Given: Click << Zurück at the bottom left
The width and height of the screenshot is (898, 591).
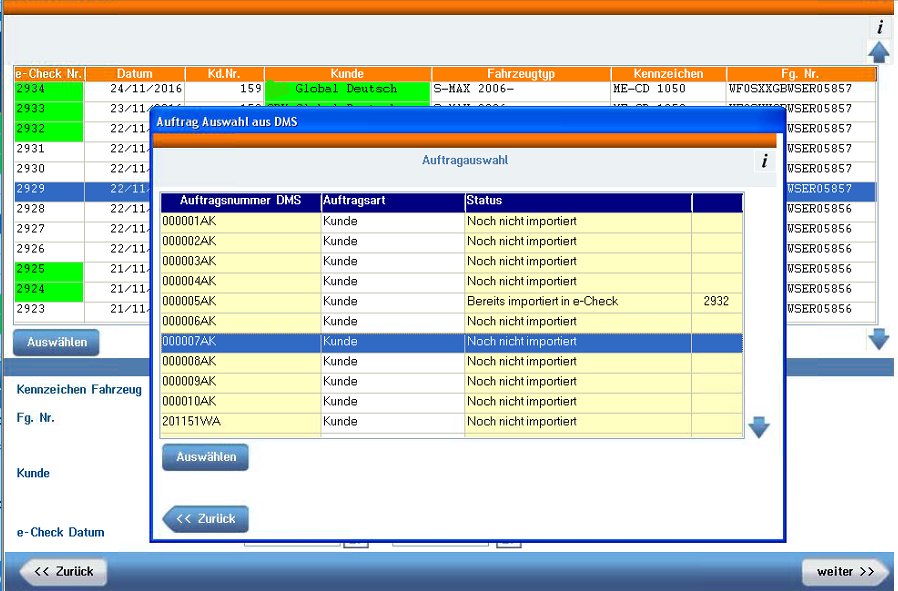Looking at the screenshot, I should coord(62,571).
